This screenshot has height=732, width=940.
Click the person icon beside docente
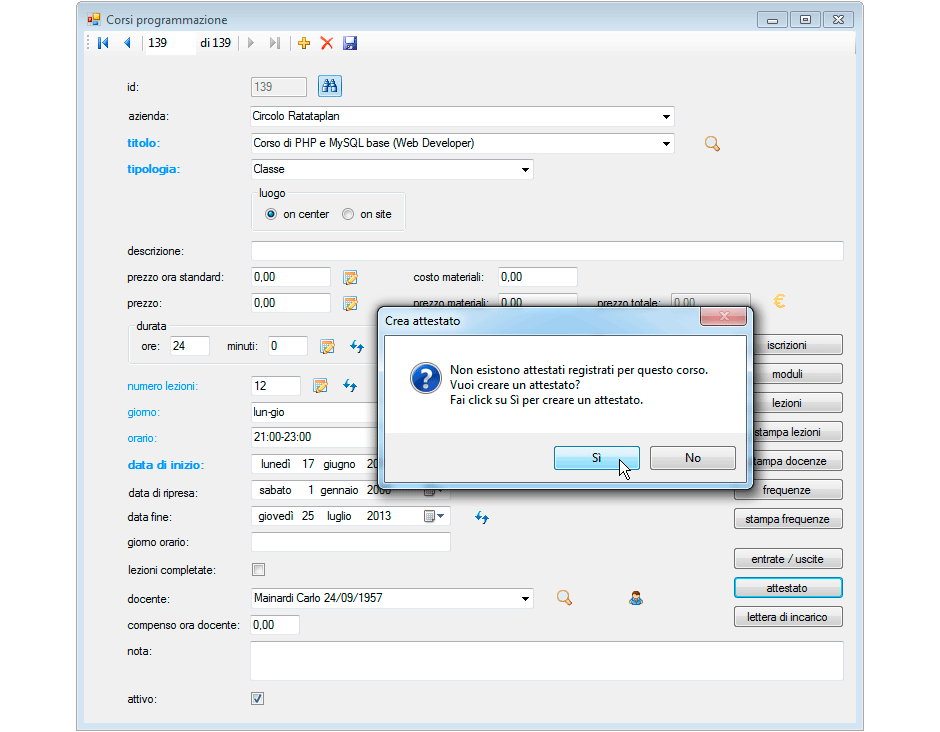pyautogui.click(x=636, y=598)
